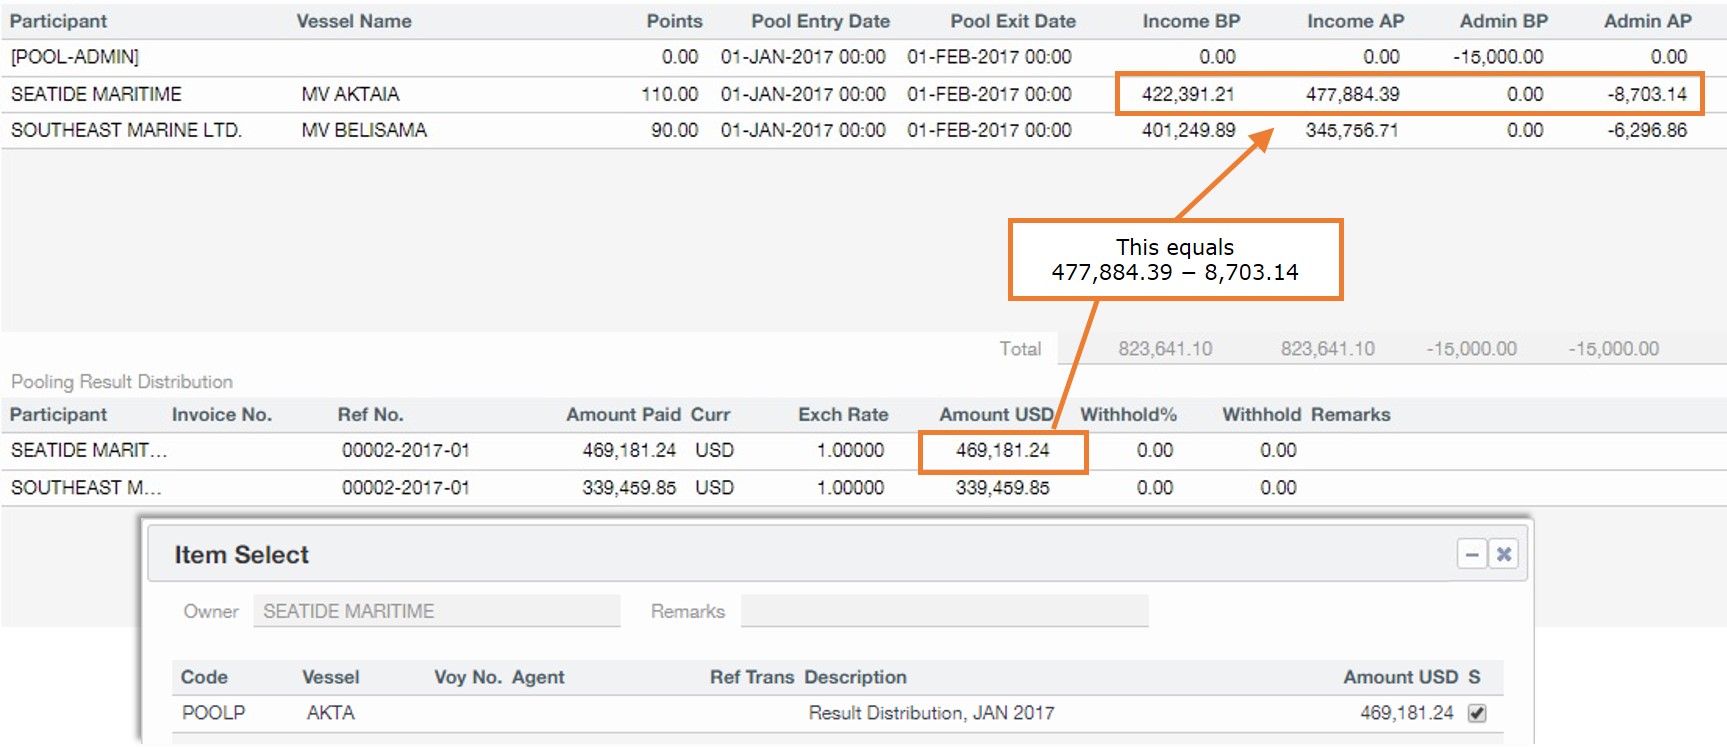1727x748 pixels.
Task: Click the Amount USD header in Item Select
Action: [x=1400, y=677]
